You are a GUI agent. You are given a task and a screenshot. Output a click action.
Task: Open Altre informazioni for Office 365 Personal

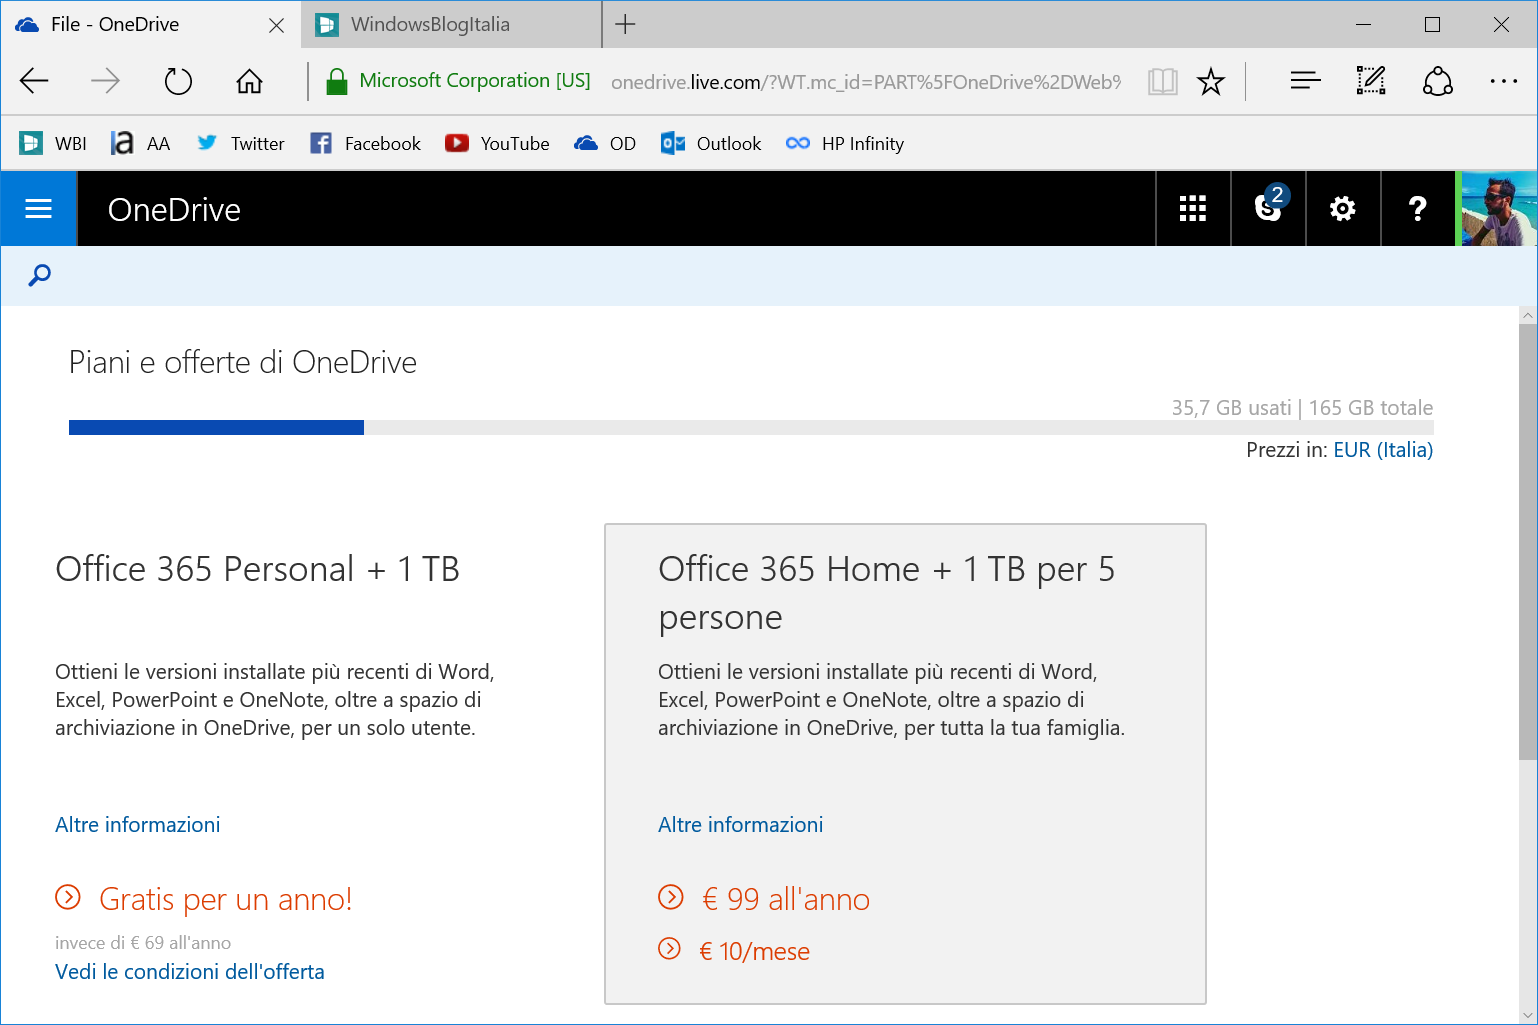[x=137, y=825]
